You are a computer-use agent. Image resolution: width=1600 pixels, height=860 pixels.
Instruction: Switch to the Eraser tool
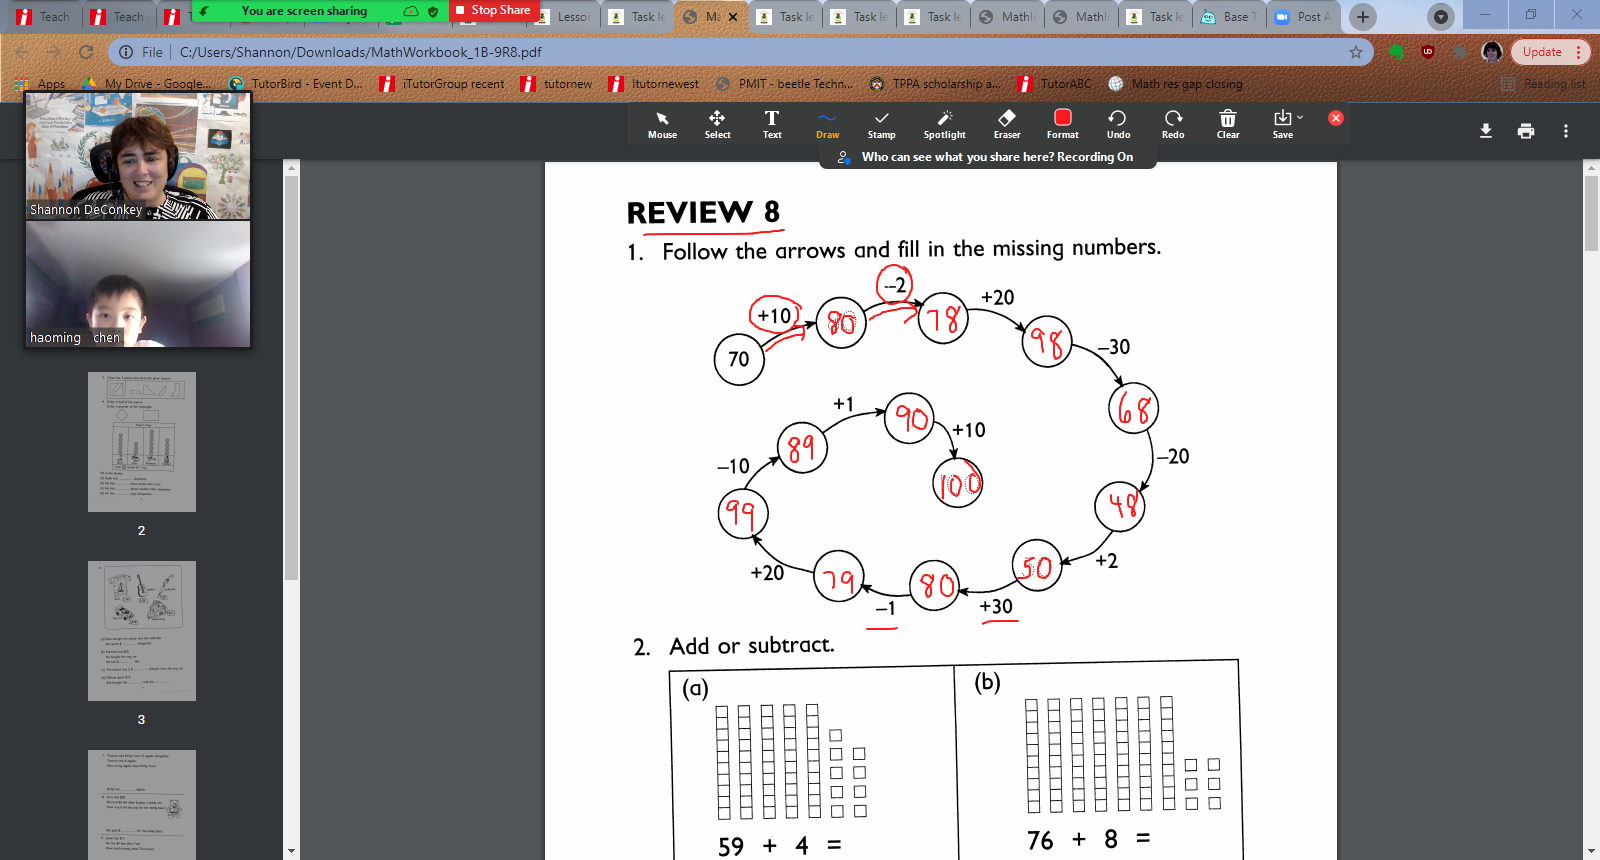1007,125
